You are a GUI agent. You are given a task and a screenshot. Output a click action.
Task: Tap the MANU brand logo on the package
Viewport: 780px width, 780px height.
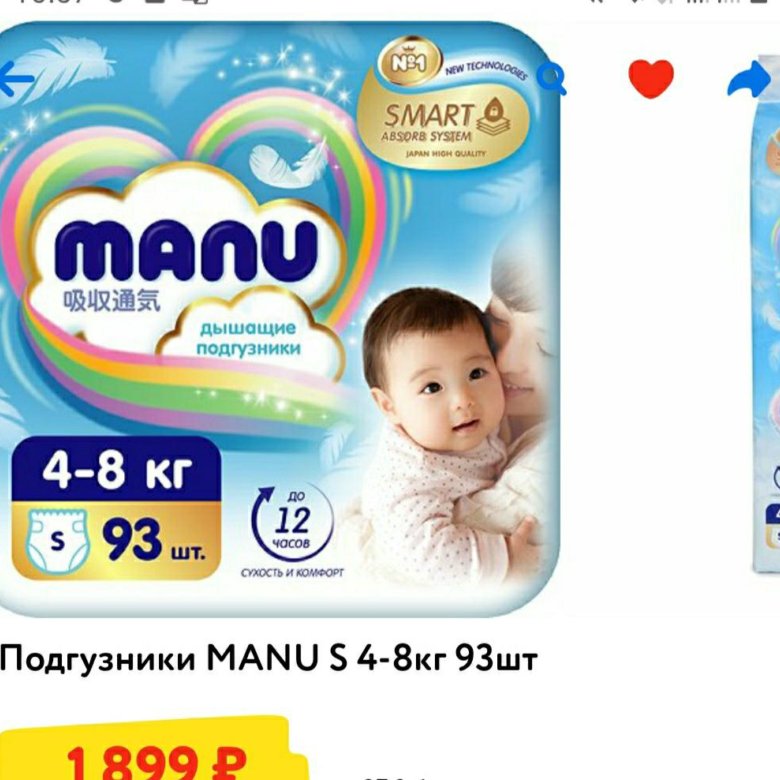pos(185,251)
